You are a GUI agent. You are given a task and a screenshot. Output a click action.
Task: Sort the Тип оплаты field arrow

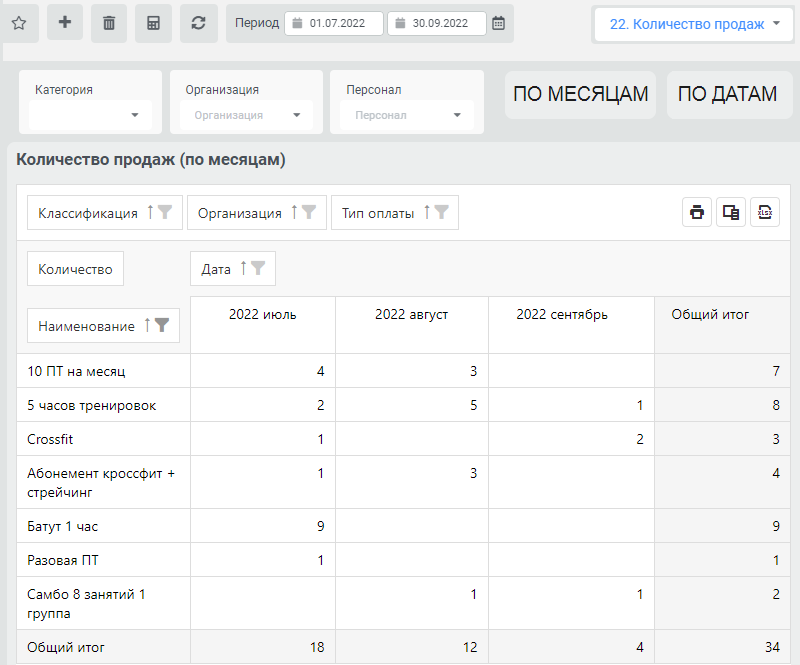427,212
